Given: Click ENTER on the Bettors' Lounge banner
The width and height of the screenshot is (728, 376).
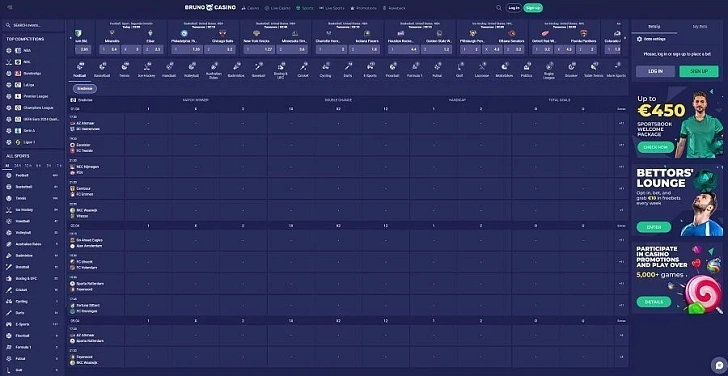Looking at the screenshot, I should pos(654,227).
